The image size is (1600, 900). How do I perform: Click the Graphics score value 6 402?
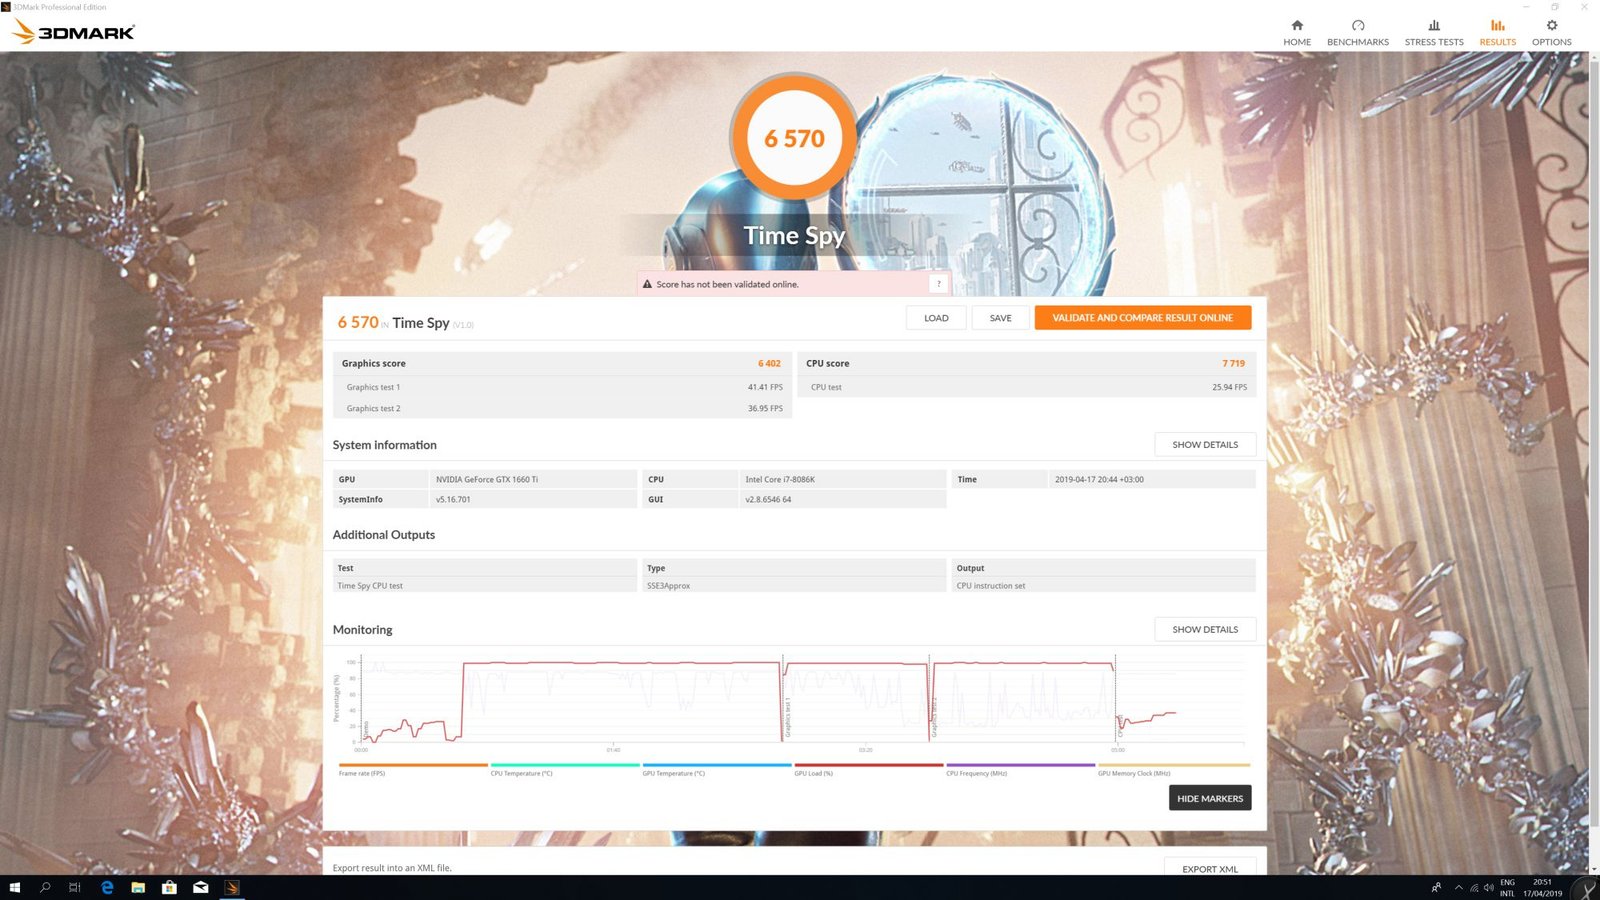coord(769,364)
